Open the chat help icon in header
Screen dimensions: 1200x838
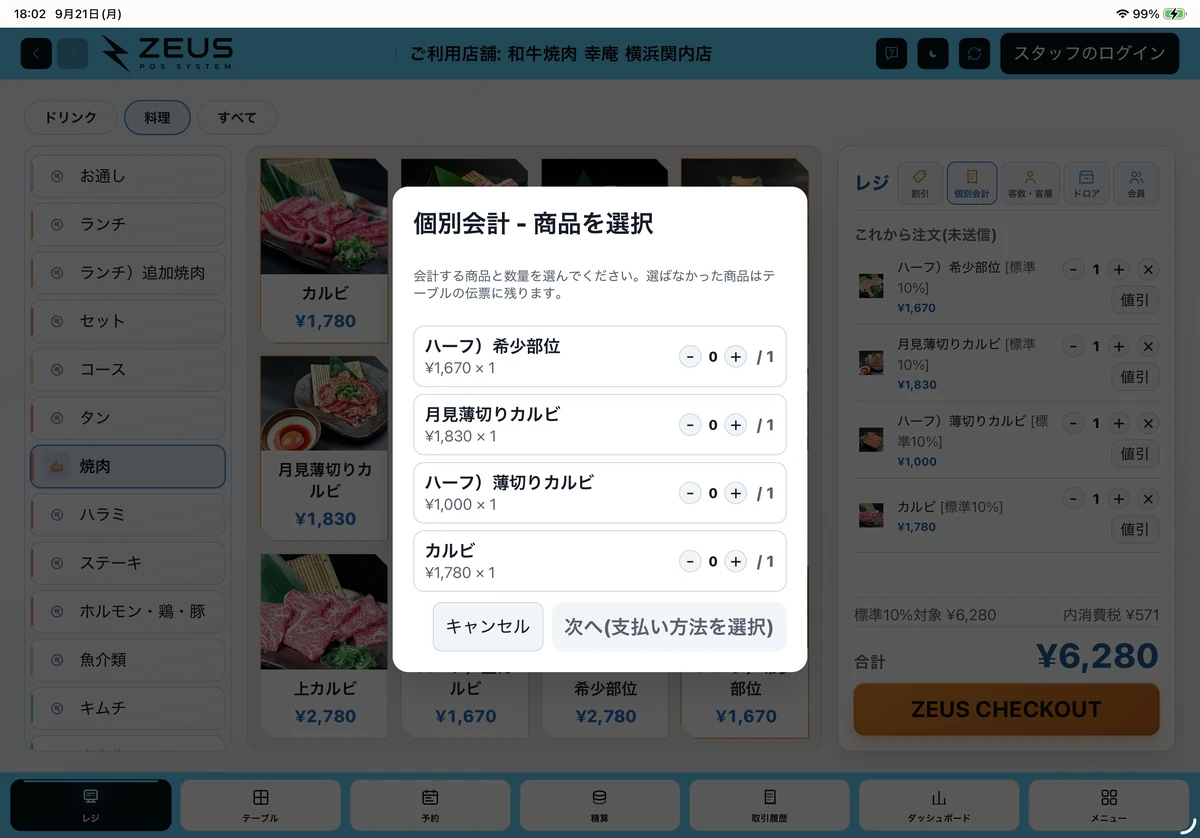[891, 53]
